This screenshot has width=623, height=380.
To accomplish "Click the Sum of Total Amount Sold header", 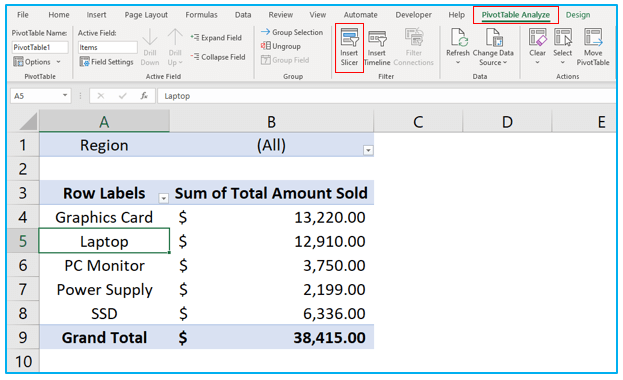I will click(x=272, y=193).
